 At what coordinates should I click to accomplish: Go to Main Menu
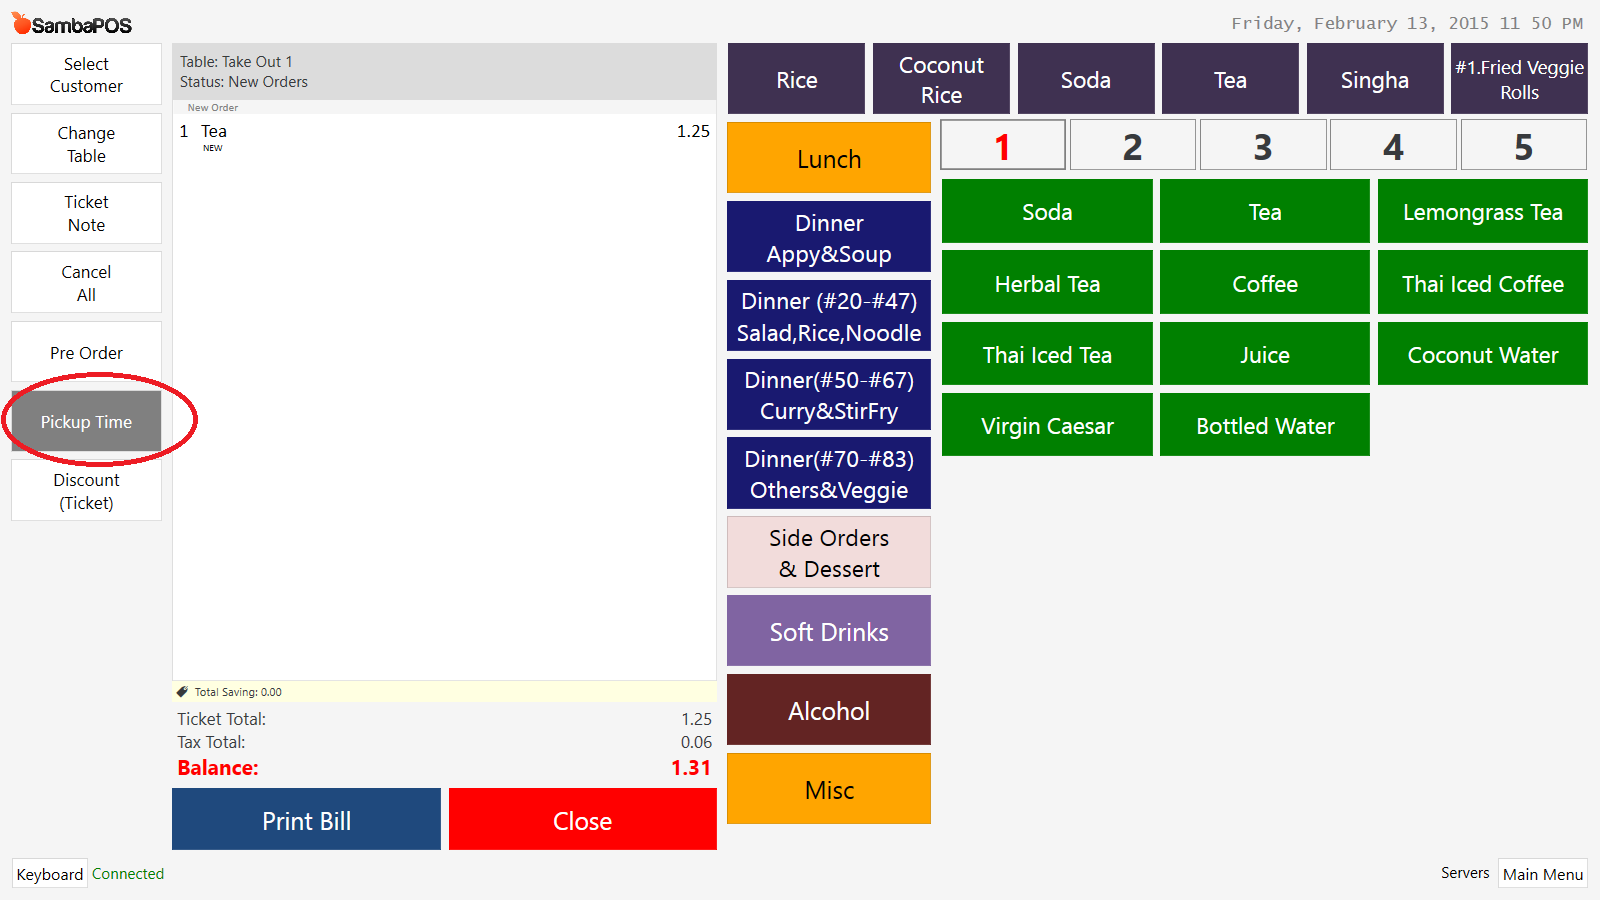[1542, 873]
